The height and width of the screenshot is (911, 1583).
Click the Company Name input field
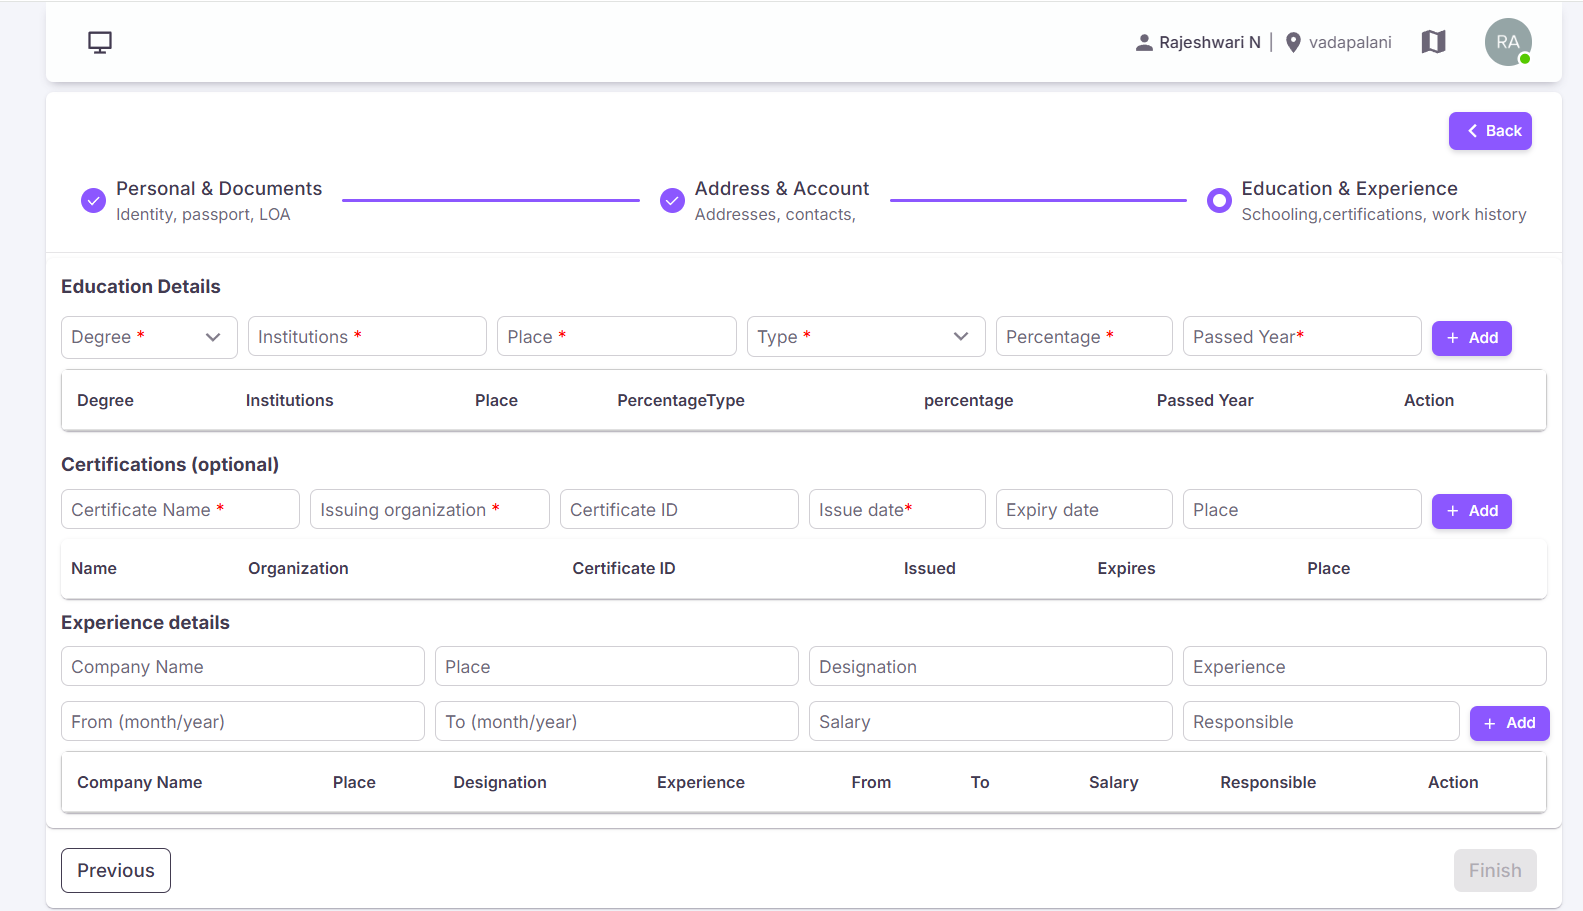click(243, 667)
